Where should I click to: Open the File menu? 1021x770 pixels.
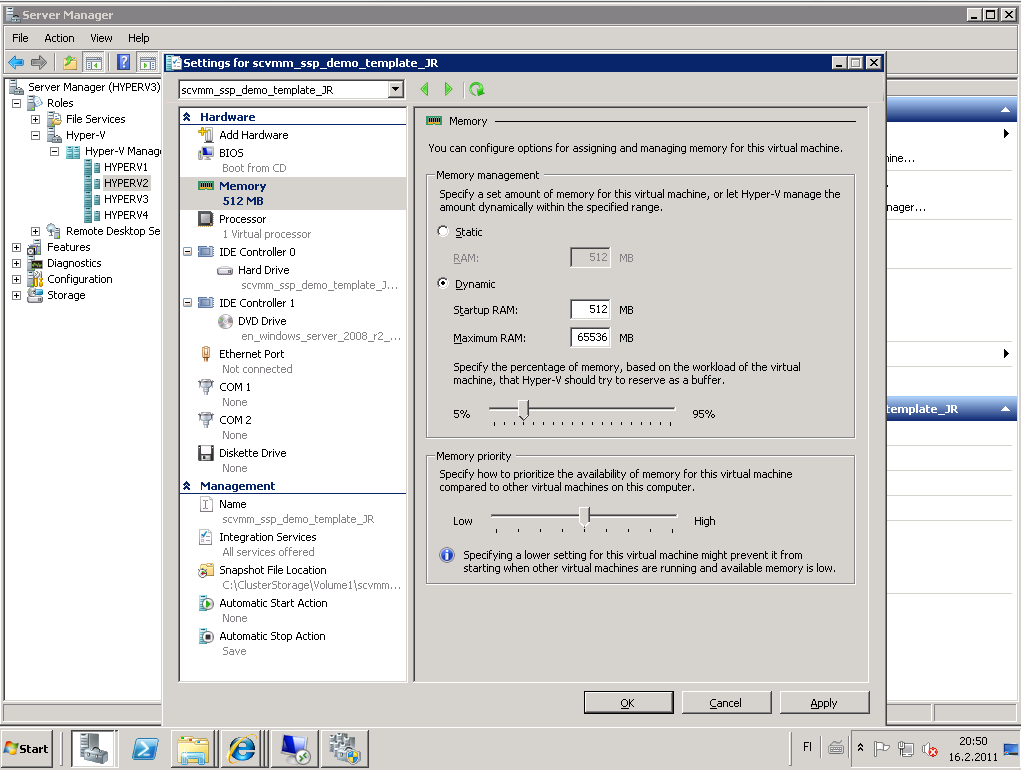(20, 38)
